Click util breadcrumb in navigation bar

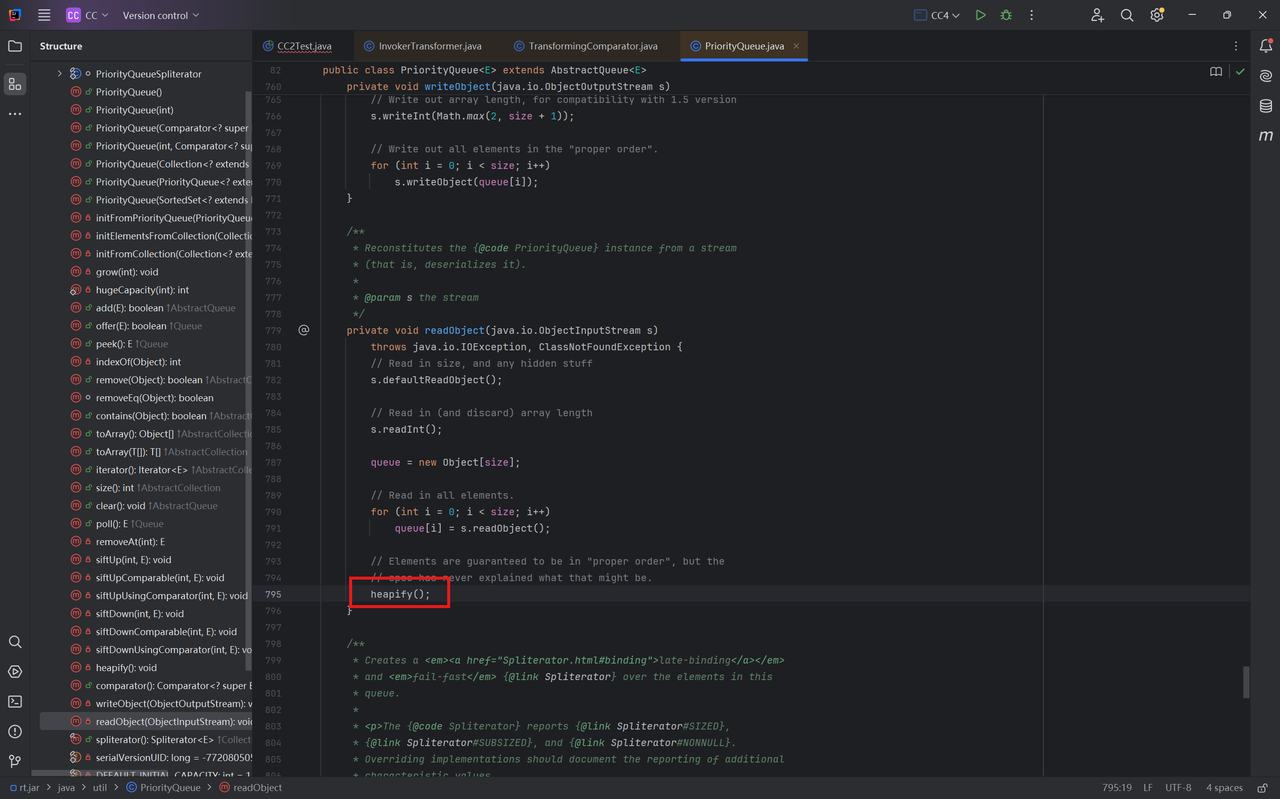point(100,788)
